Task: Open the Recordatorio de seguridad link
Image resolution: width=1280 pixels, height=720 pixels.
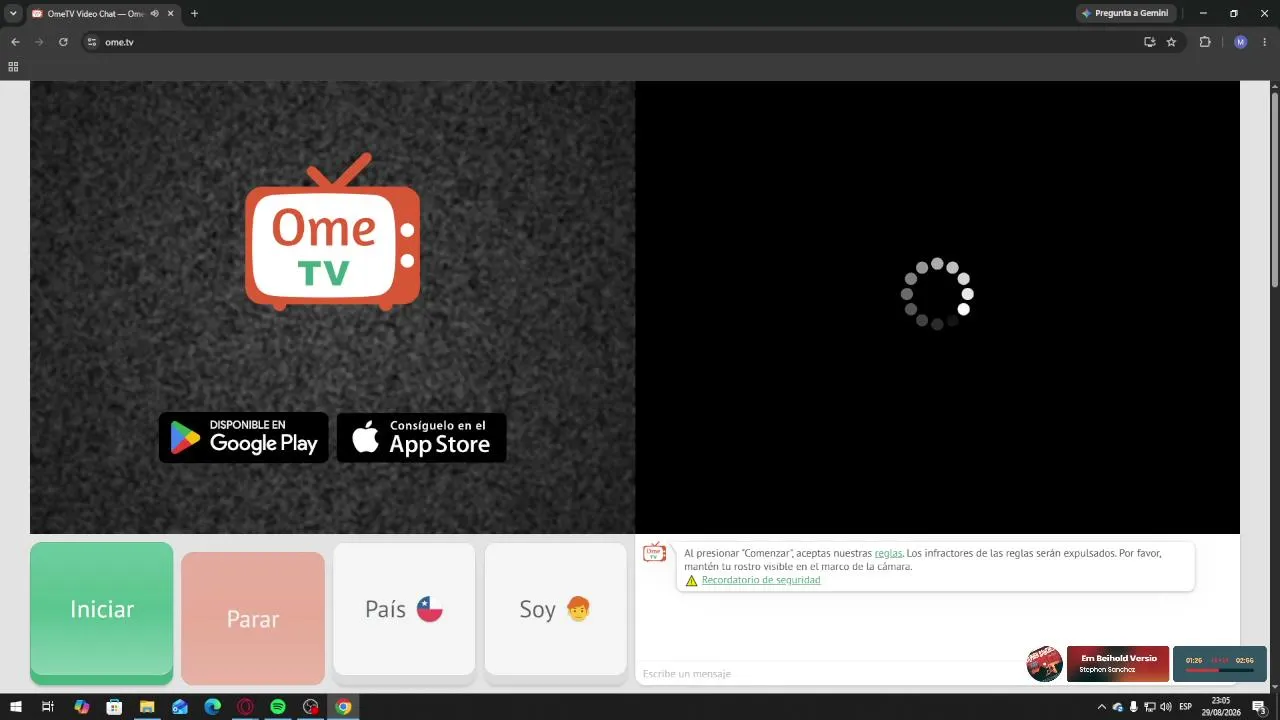Action: (761, 580)
